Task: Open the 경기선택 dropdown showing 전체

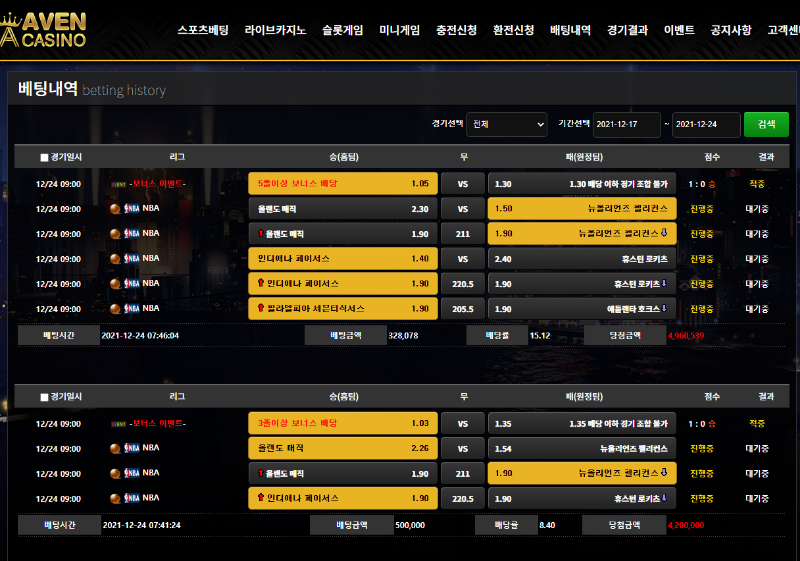Action: tap(507, 124)
